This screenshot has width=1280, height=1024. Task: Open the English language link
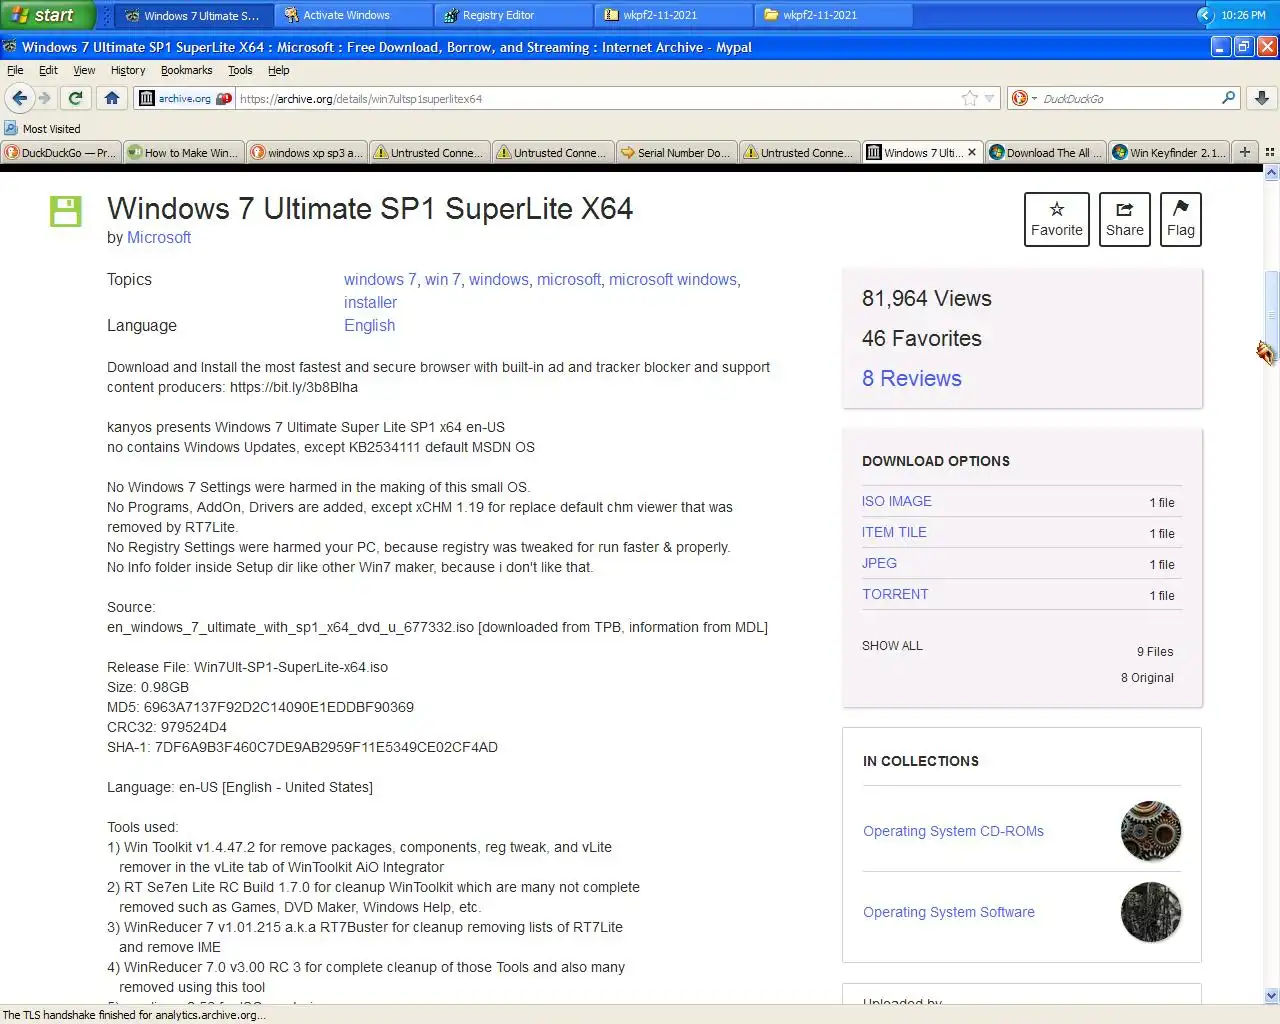(369, 325)
